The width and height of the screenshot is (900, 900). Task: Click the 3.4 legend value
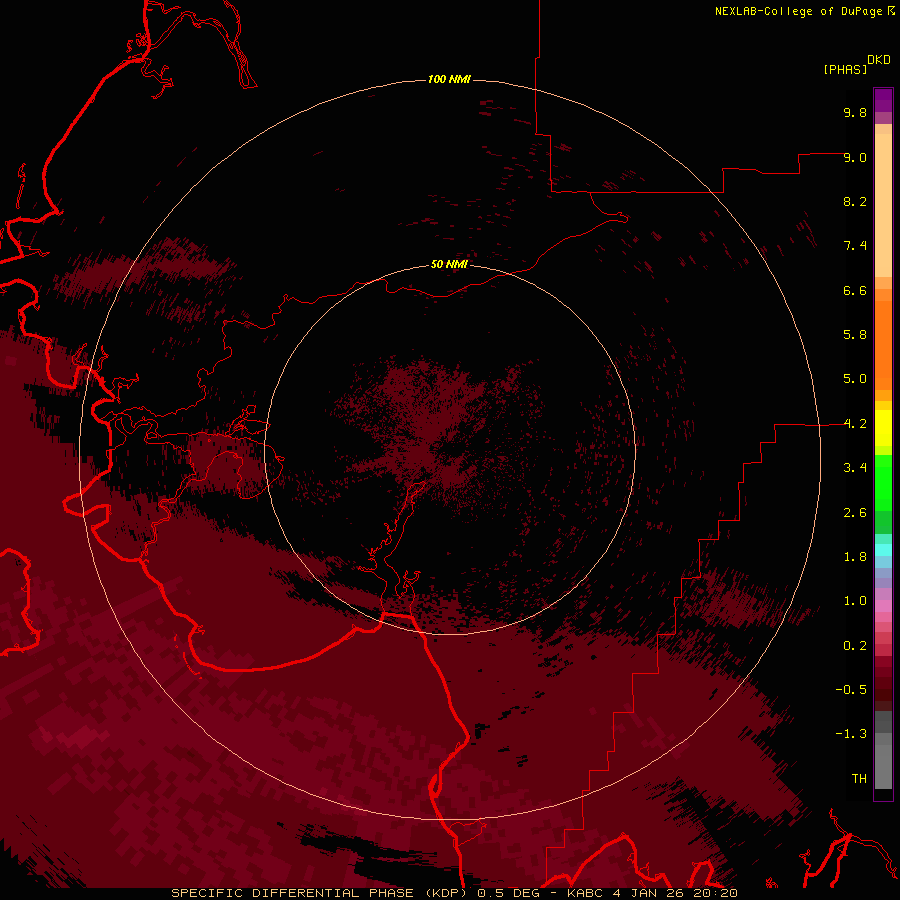[x=855, y=468]
